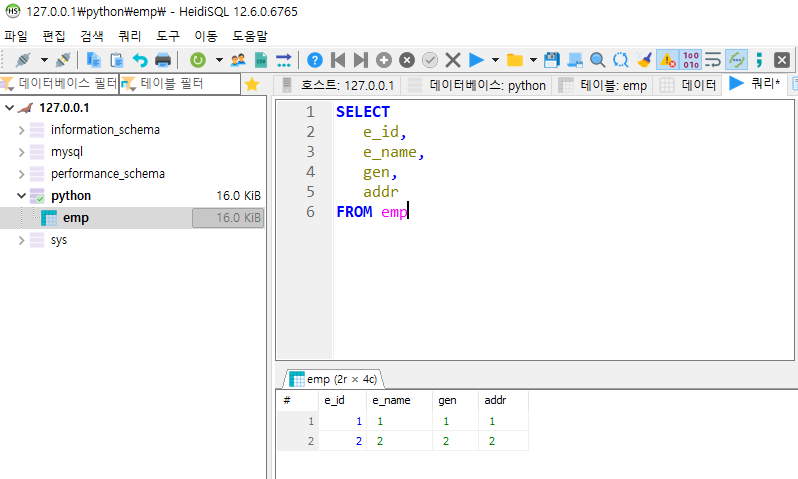Click the Delete row circle-x icon
This screenshot has width=798, height=479.
point(407,60)
